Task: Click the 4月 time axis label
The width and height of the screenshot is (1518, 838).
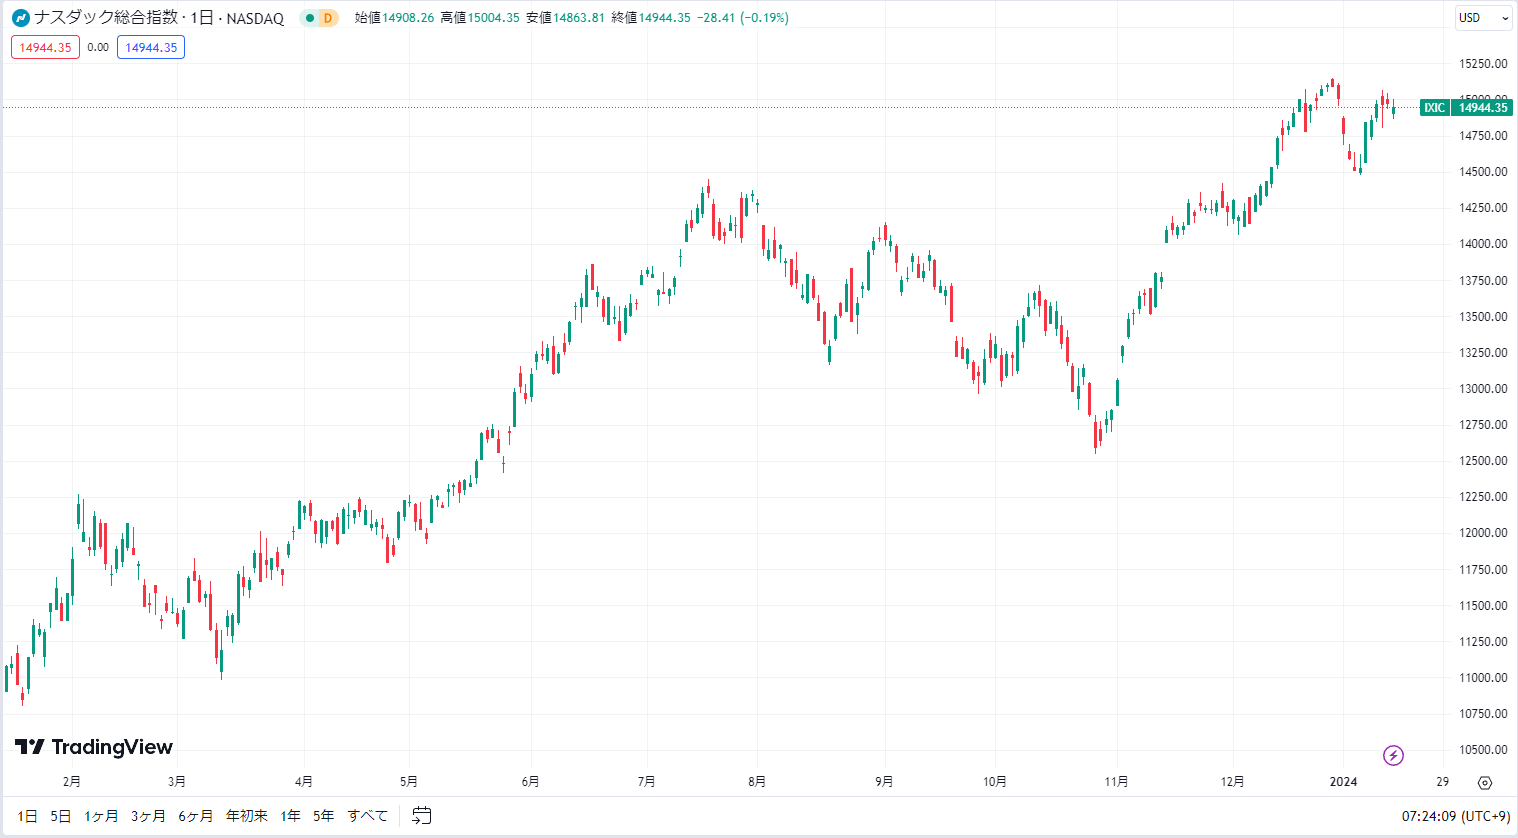Action: [304, 782]
